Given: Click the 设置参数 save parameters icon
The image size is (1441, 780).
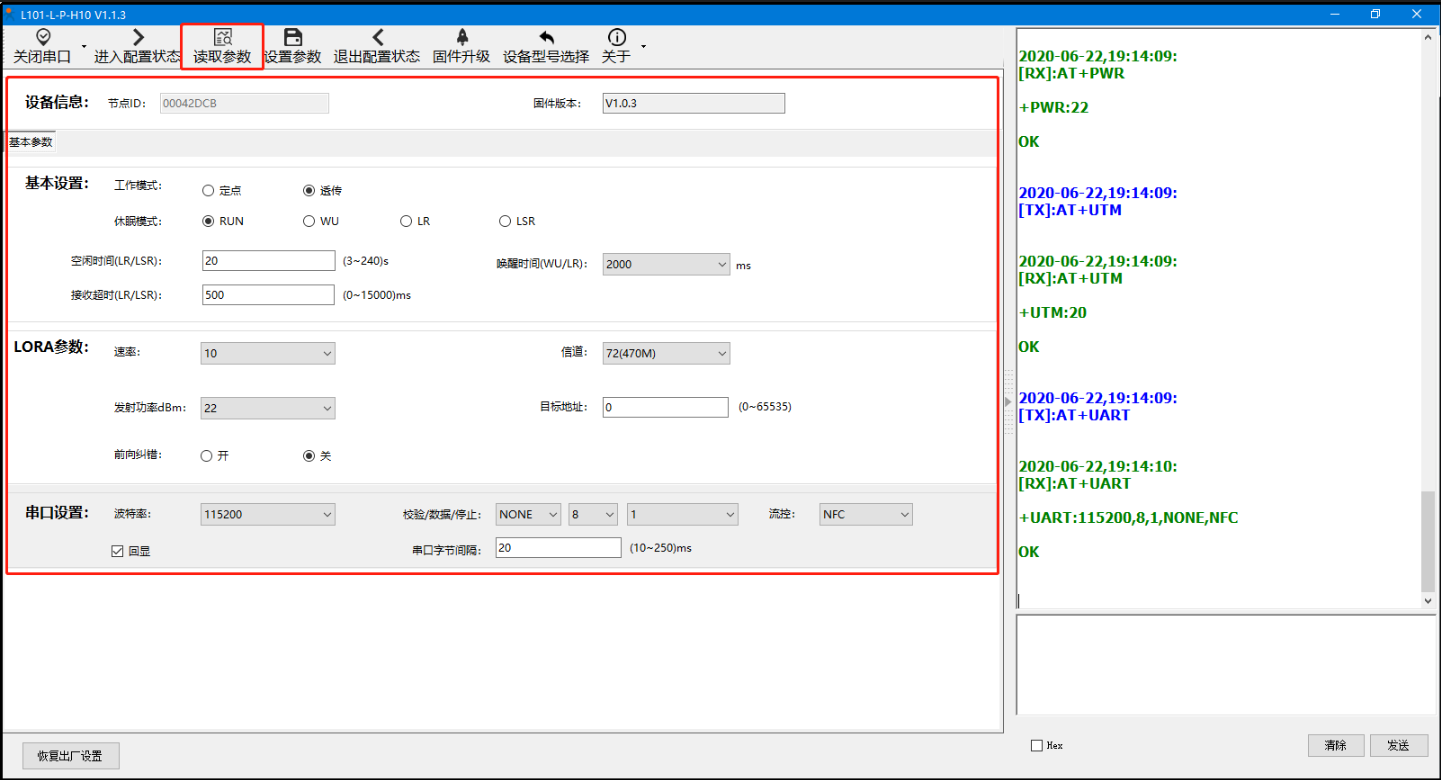Looking at the screenshot, I should point(292,38).
